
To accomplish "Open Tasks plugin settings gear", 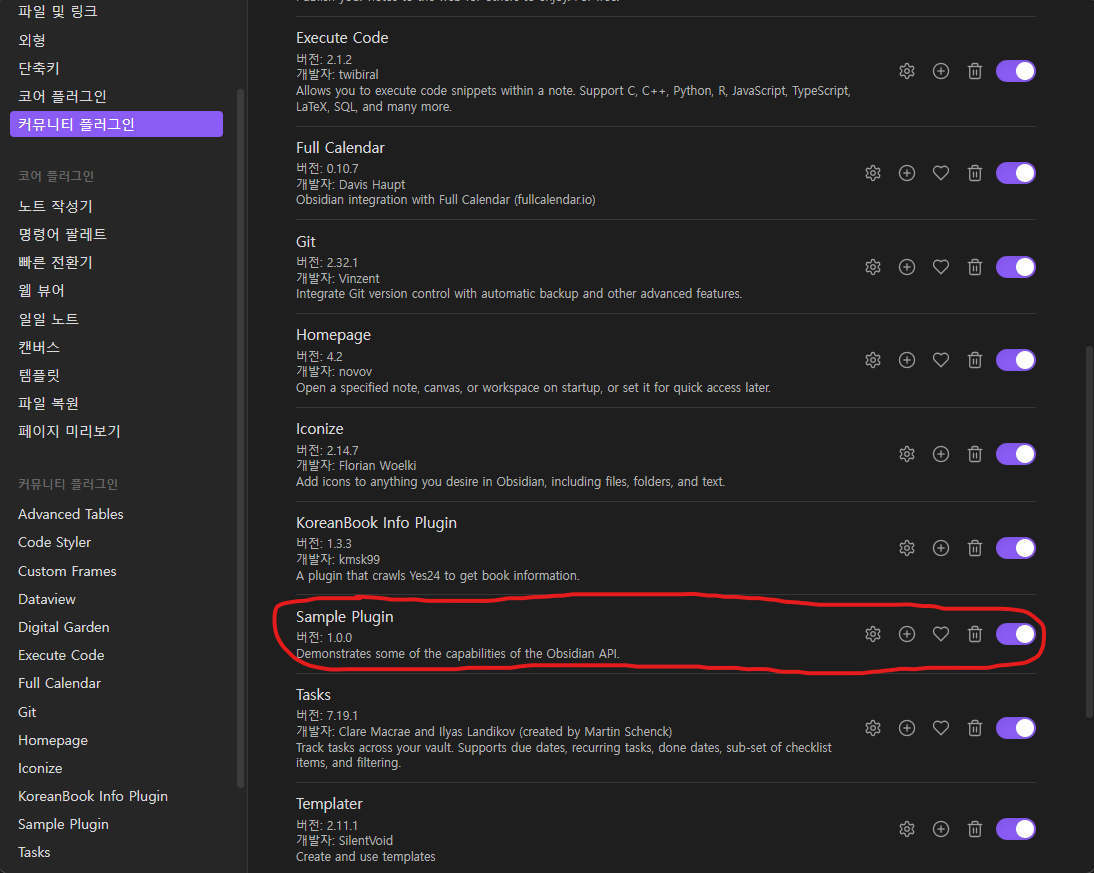I will tap(873, 728).
